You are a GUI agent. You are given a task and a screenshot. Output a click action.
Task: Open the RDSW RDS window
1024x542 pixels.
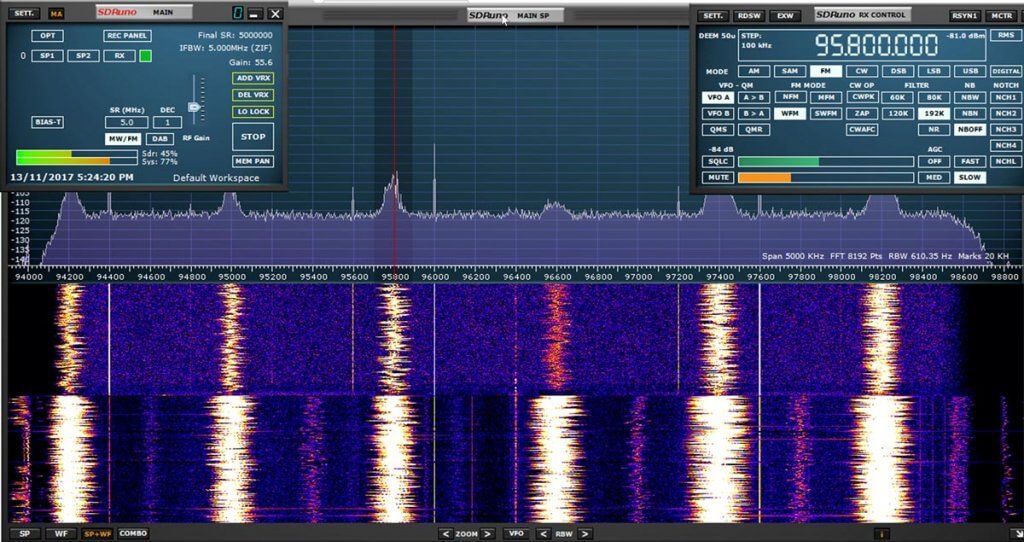(749, 16)
